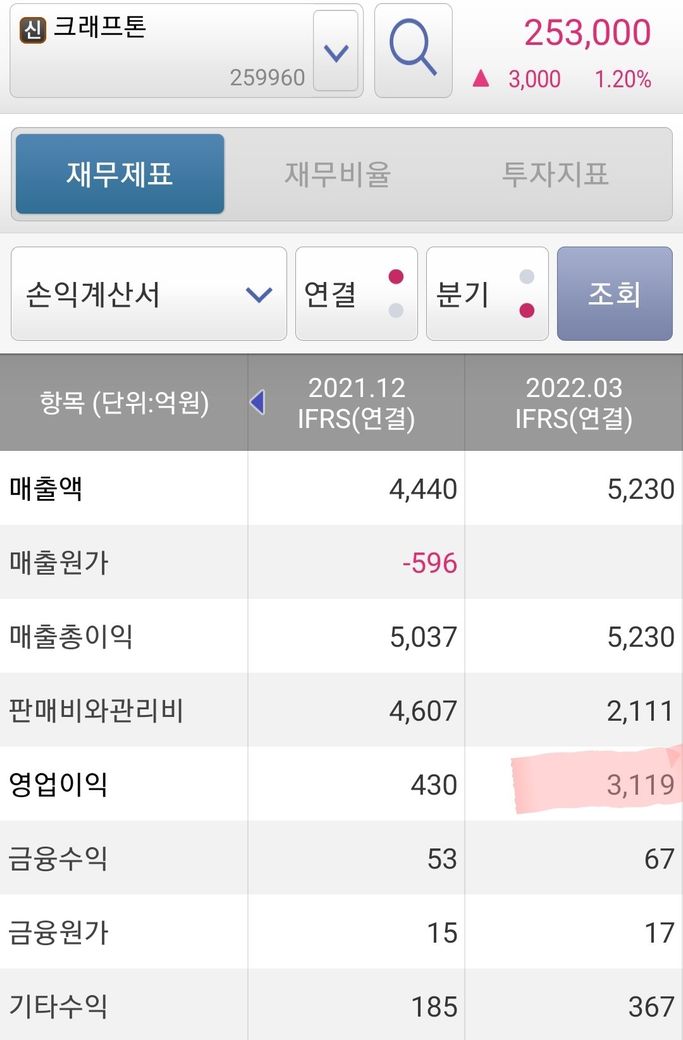
Task: Click the pink highlighted 3,119 operating profit
Action: point(640,785)
